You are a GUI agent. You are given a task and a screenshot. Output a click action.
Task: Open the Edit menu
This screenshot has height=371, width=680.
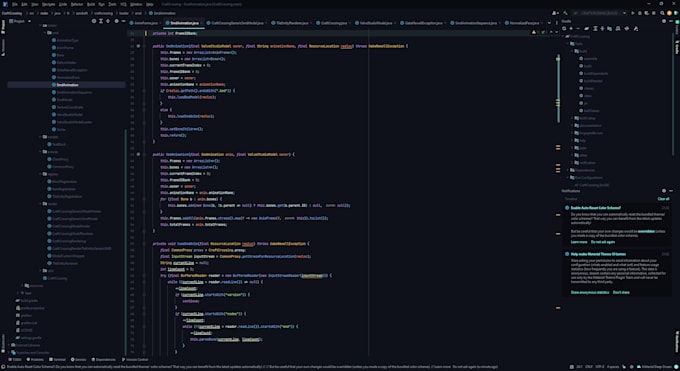tap(24, 4)
